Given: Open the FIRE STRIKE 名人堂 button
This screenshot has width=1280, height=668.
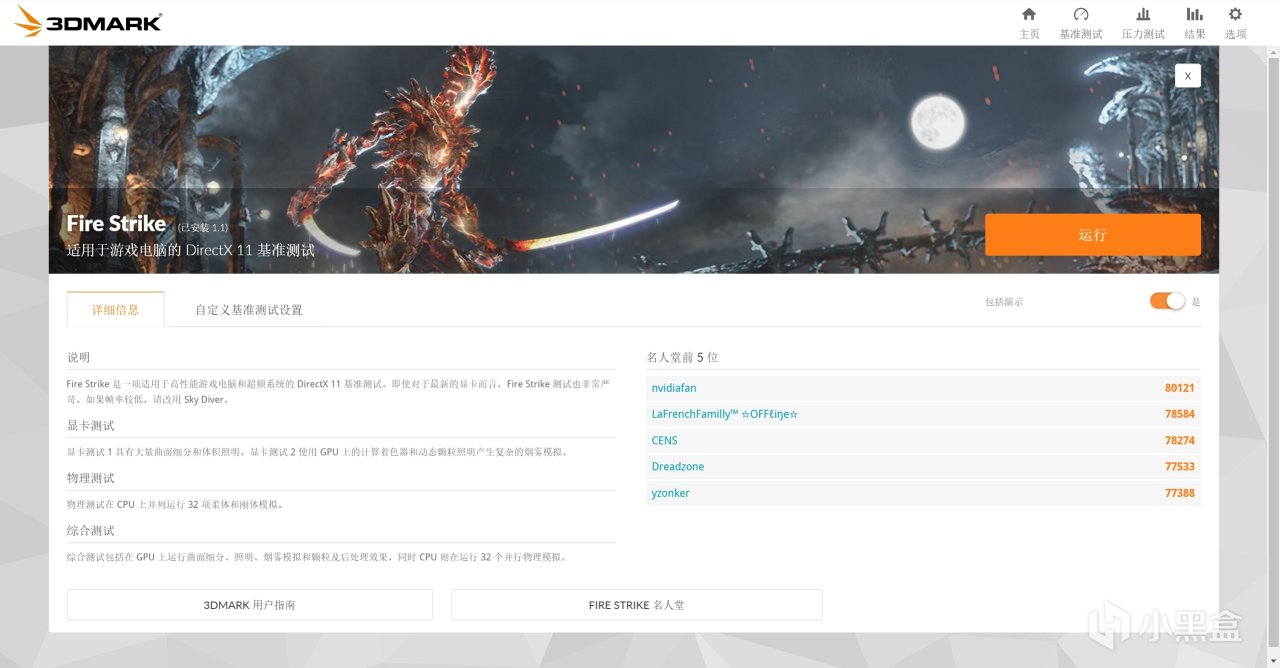Looking at the screenshot, I should tap(637, 605).
